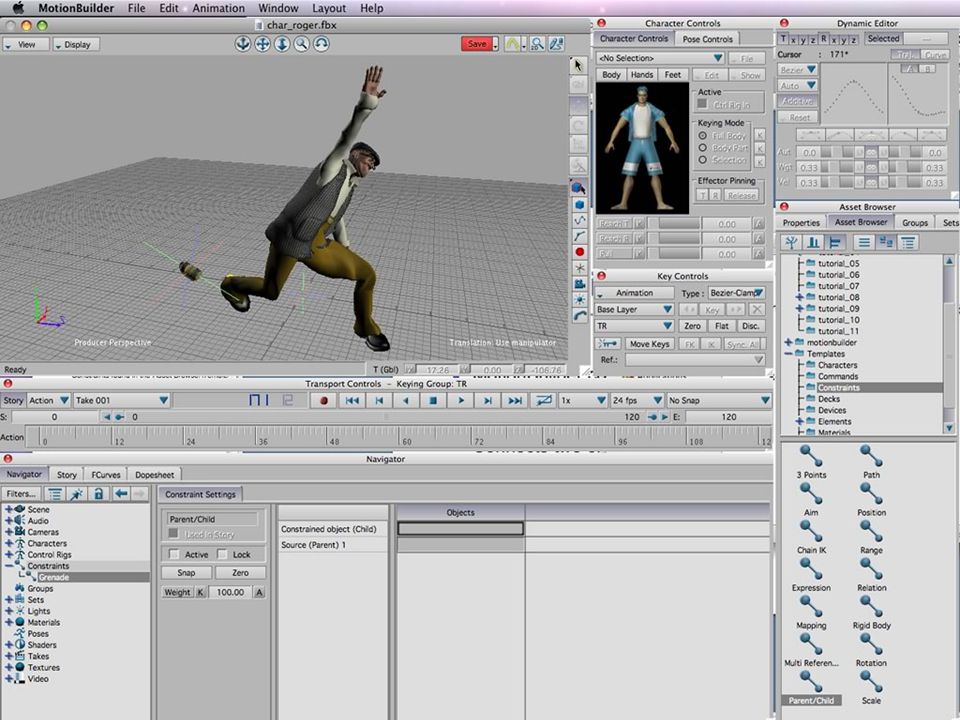This screenshot has width=960, height=720.
Task: Toggle Used in Story checkbox
Action: [x=173, y=534]
